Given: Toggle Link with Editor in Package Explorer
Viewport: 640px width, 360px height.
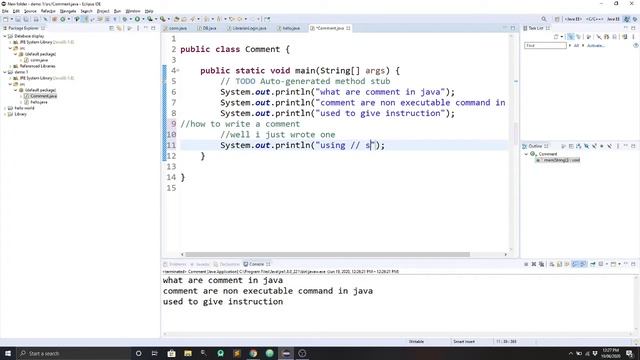Looking at the screenshot, I should [119, 28].
